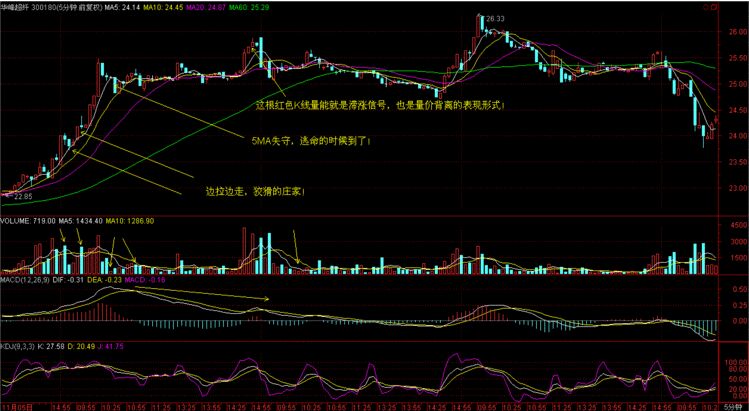
Task: Click the 11月05日 date label on the time axis
Action: pyautogui.click(x=16, y=407)
